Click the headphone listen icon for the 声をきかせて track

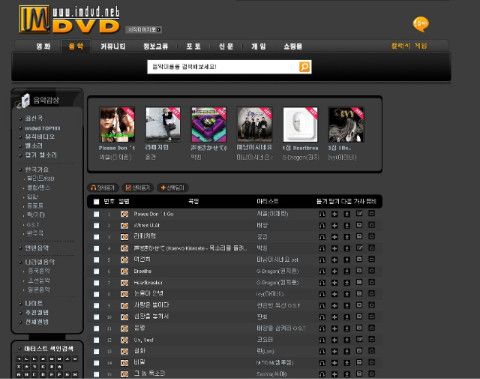tap(322, 248)
